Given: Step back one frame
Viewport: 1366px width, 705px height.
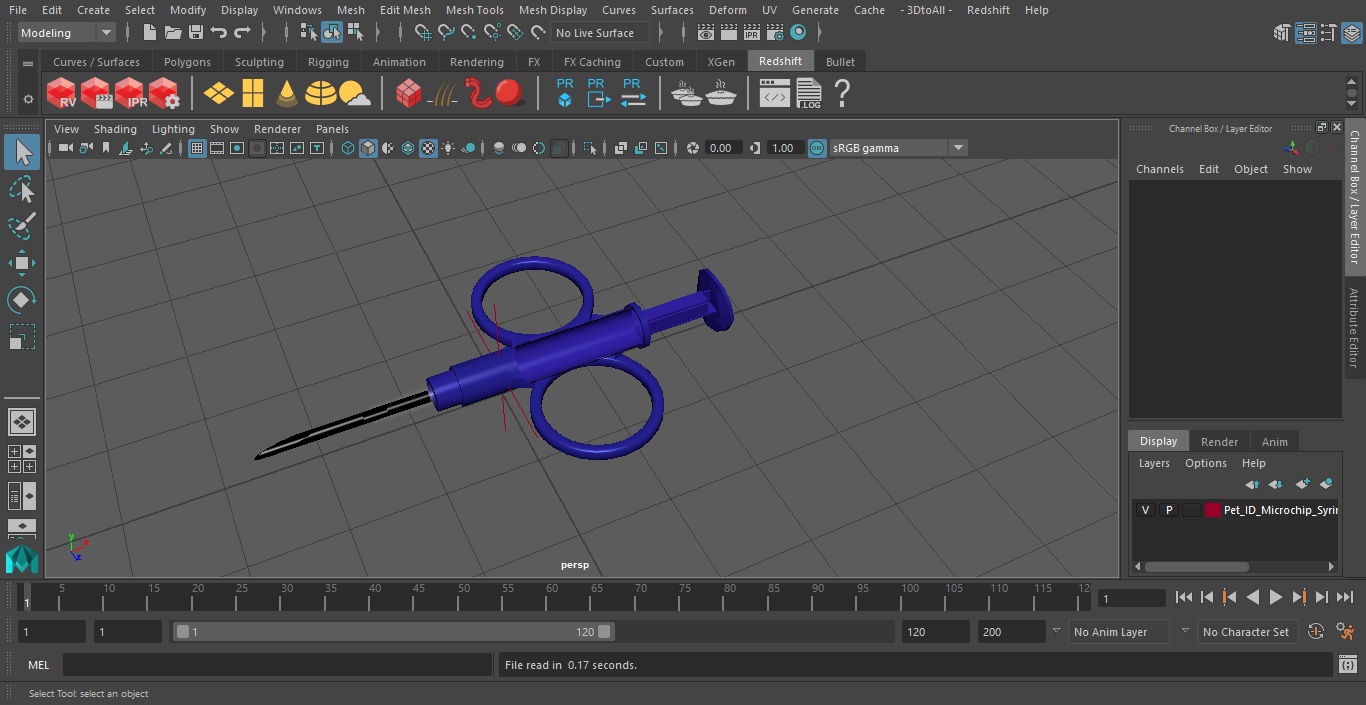Looking at the screenshot, I should (1207, 597).
